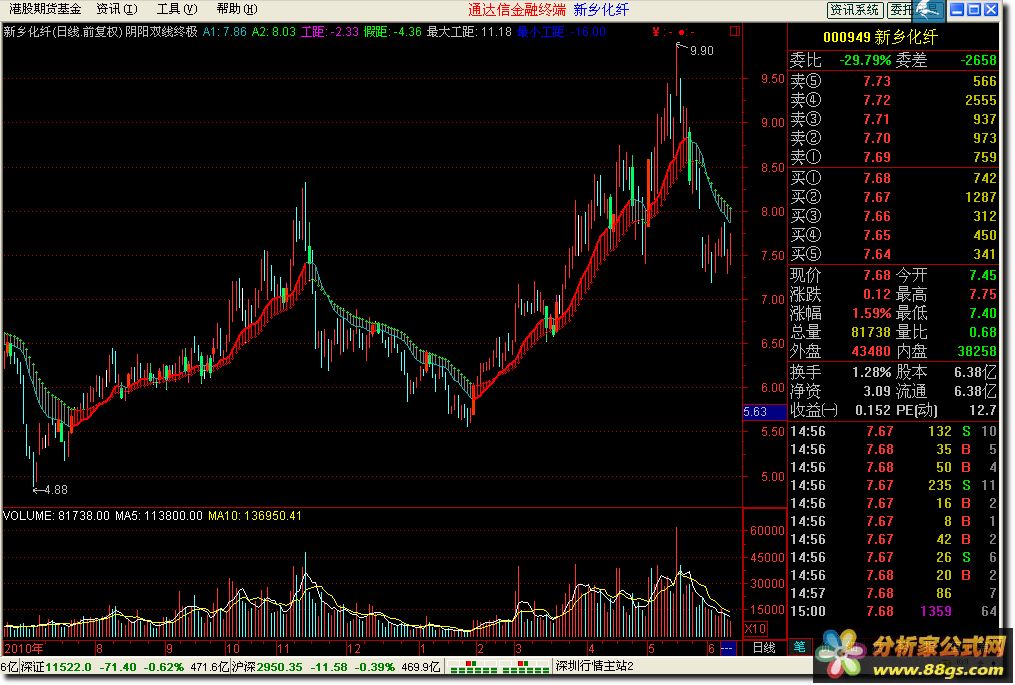1015x685 pixels.
Task: Click the 内盘 38258 value
Action: (977, 351)
